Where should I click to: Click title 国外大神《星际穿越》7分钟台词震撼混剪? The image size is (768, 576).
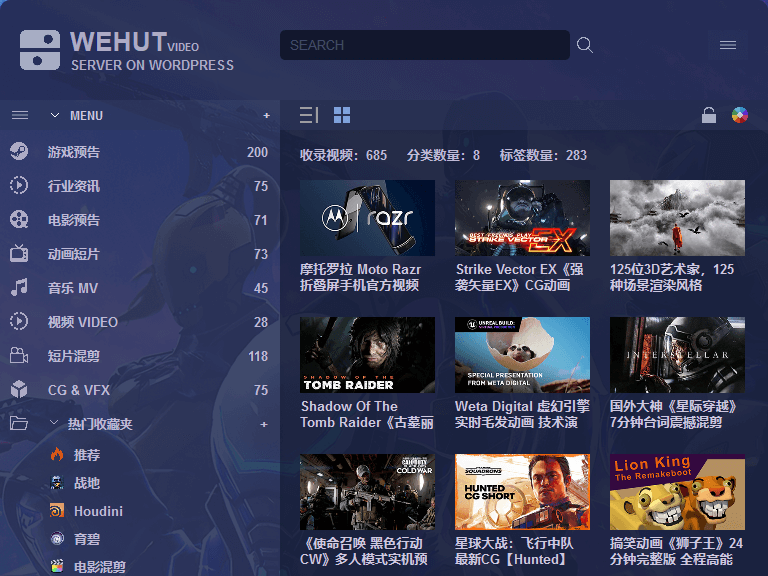tap(674, 414)
